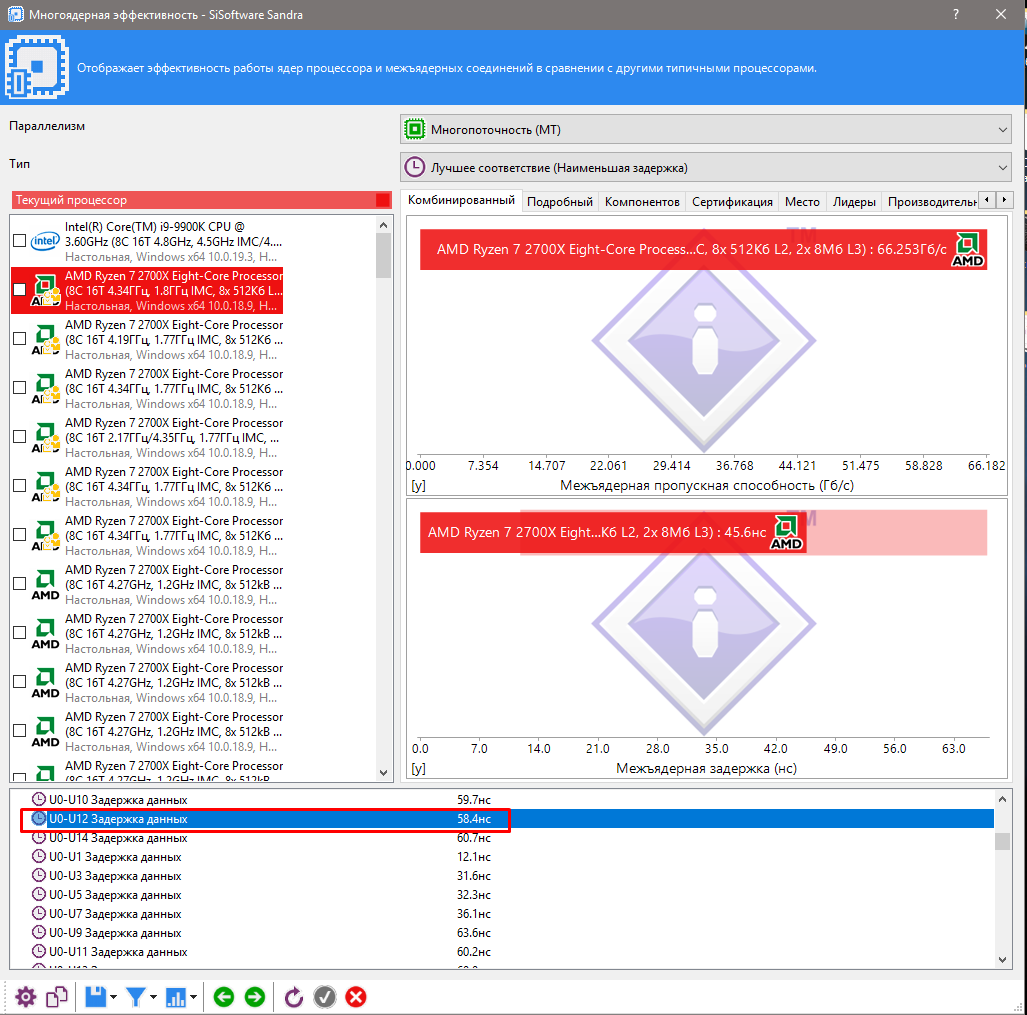Switch to the Подробный tab

(560, 202)
